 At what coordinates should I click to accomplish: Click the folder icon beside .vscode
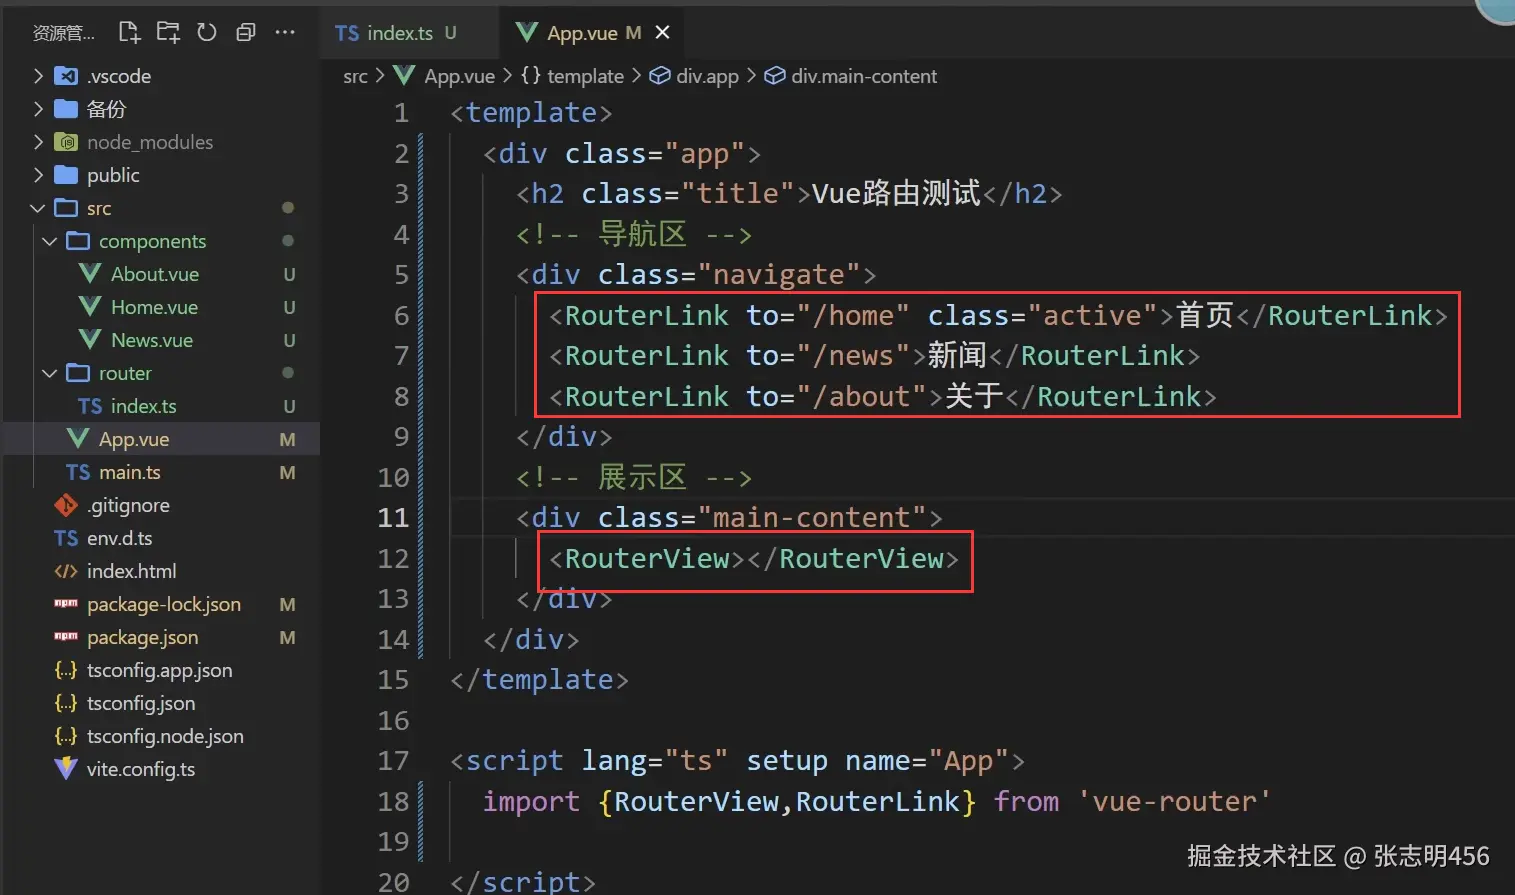point(66,76)
